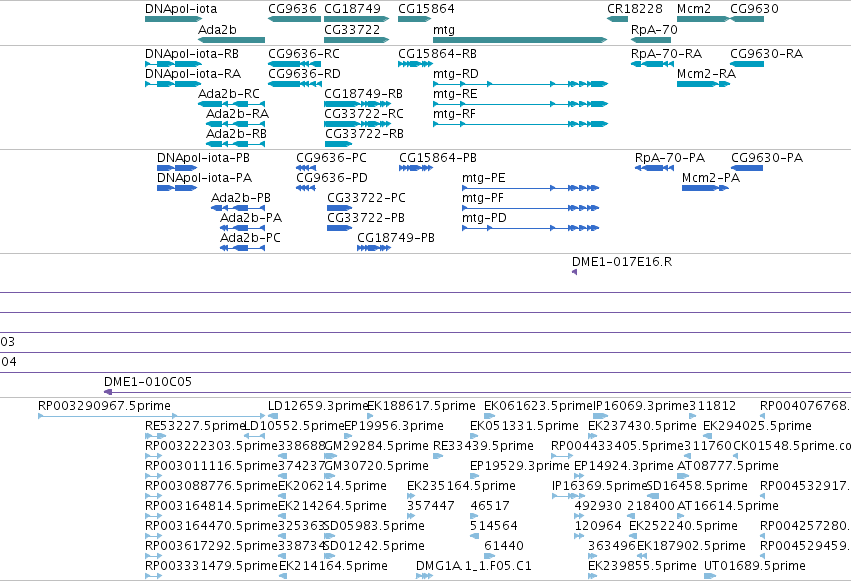Click the RpA-70 gene label
851x581 pixels.
pyautogui.click(x=654, y=30)
